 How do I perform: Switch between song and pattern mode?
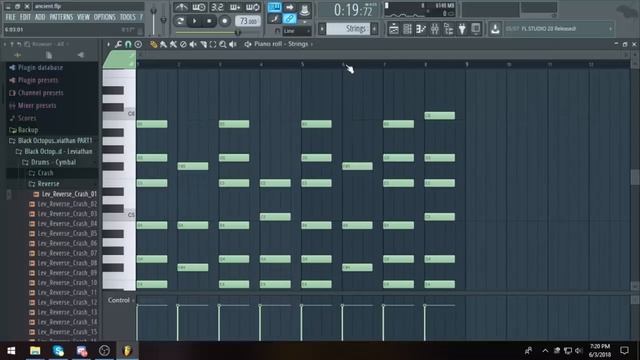180,21
